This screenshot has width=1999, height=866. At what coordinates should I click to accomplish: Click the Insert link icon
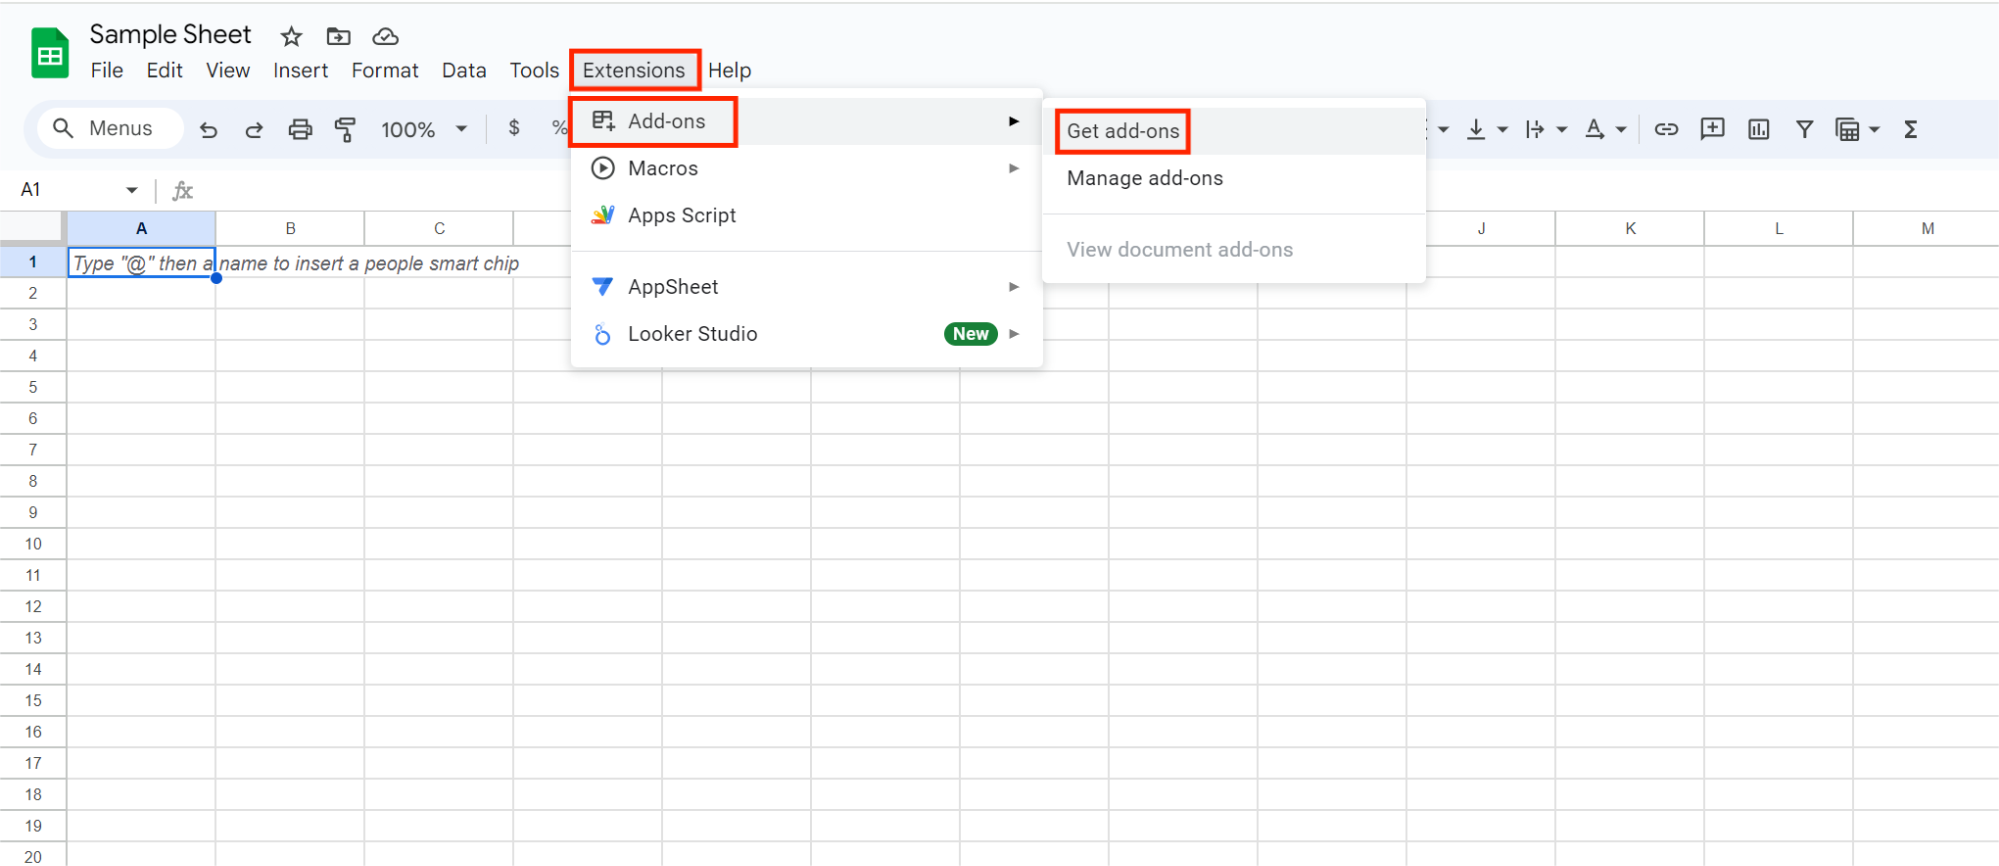1666,129
